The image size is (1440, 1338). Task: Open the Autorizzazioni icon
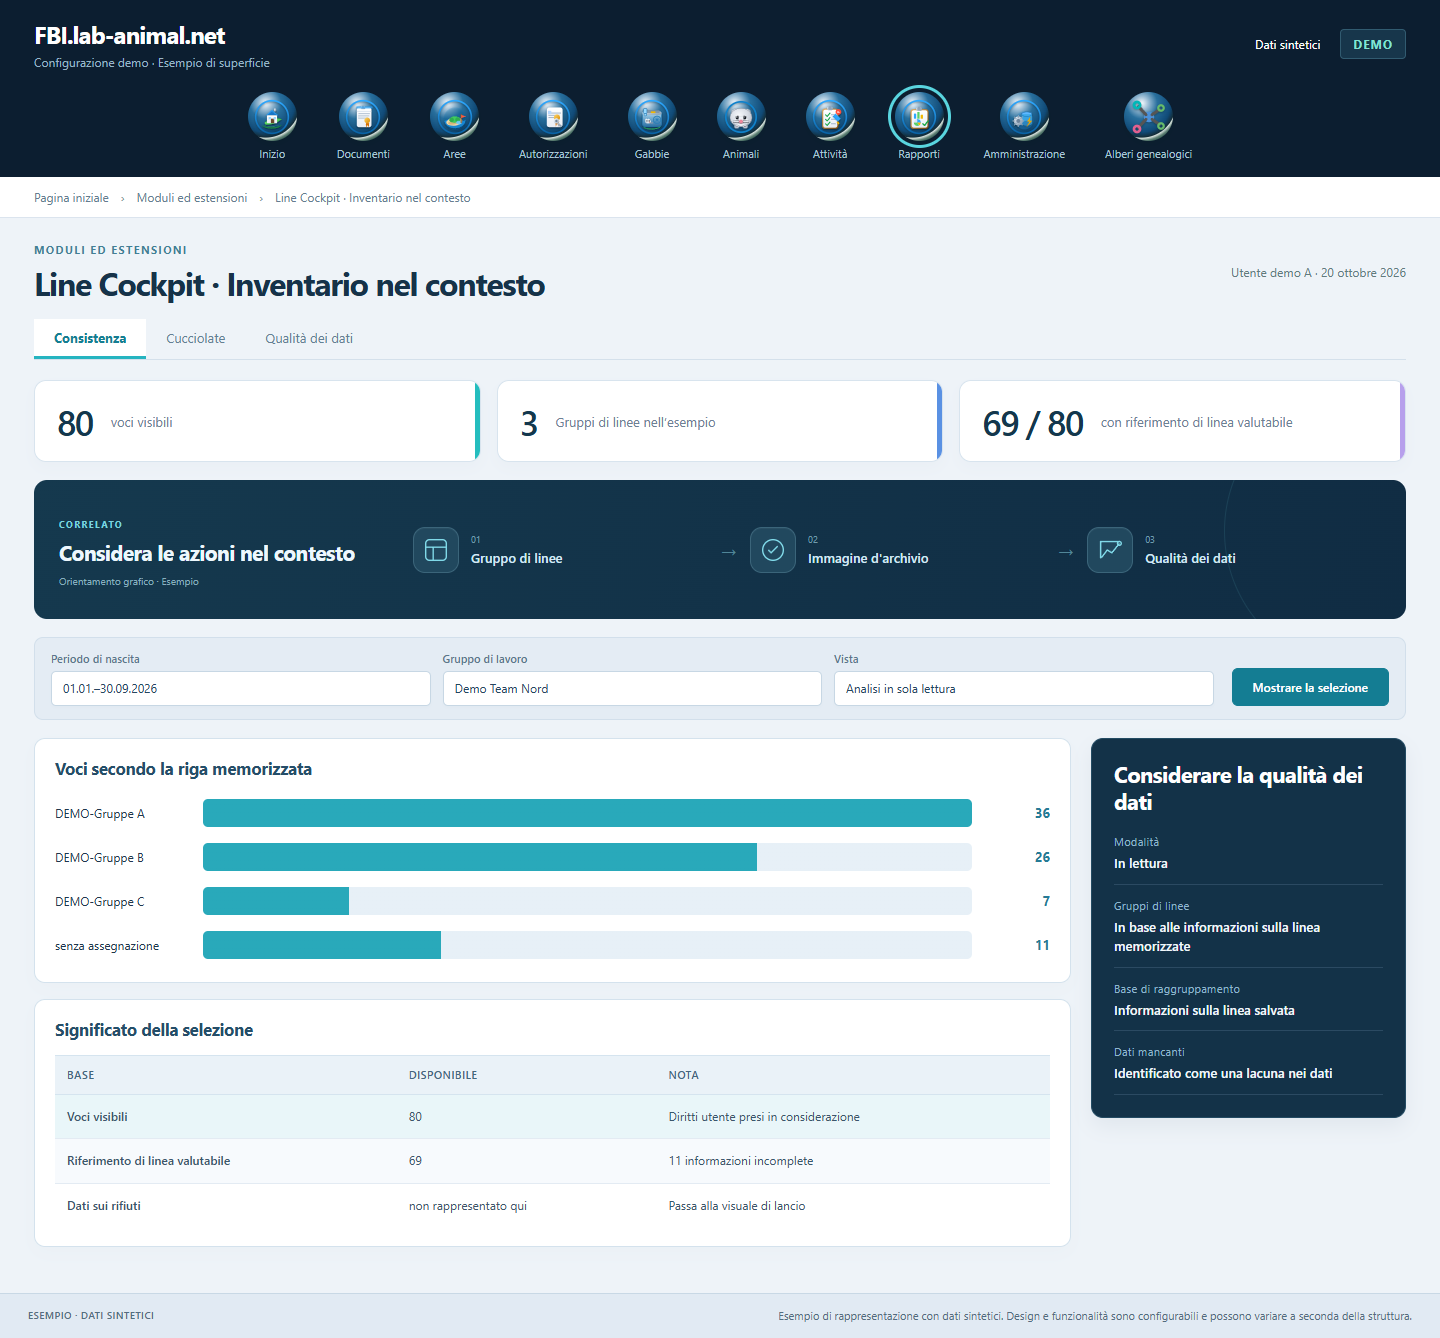click(x=553, y=116)
